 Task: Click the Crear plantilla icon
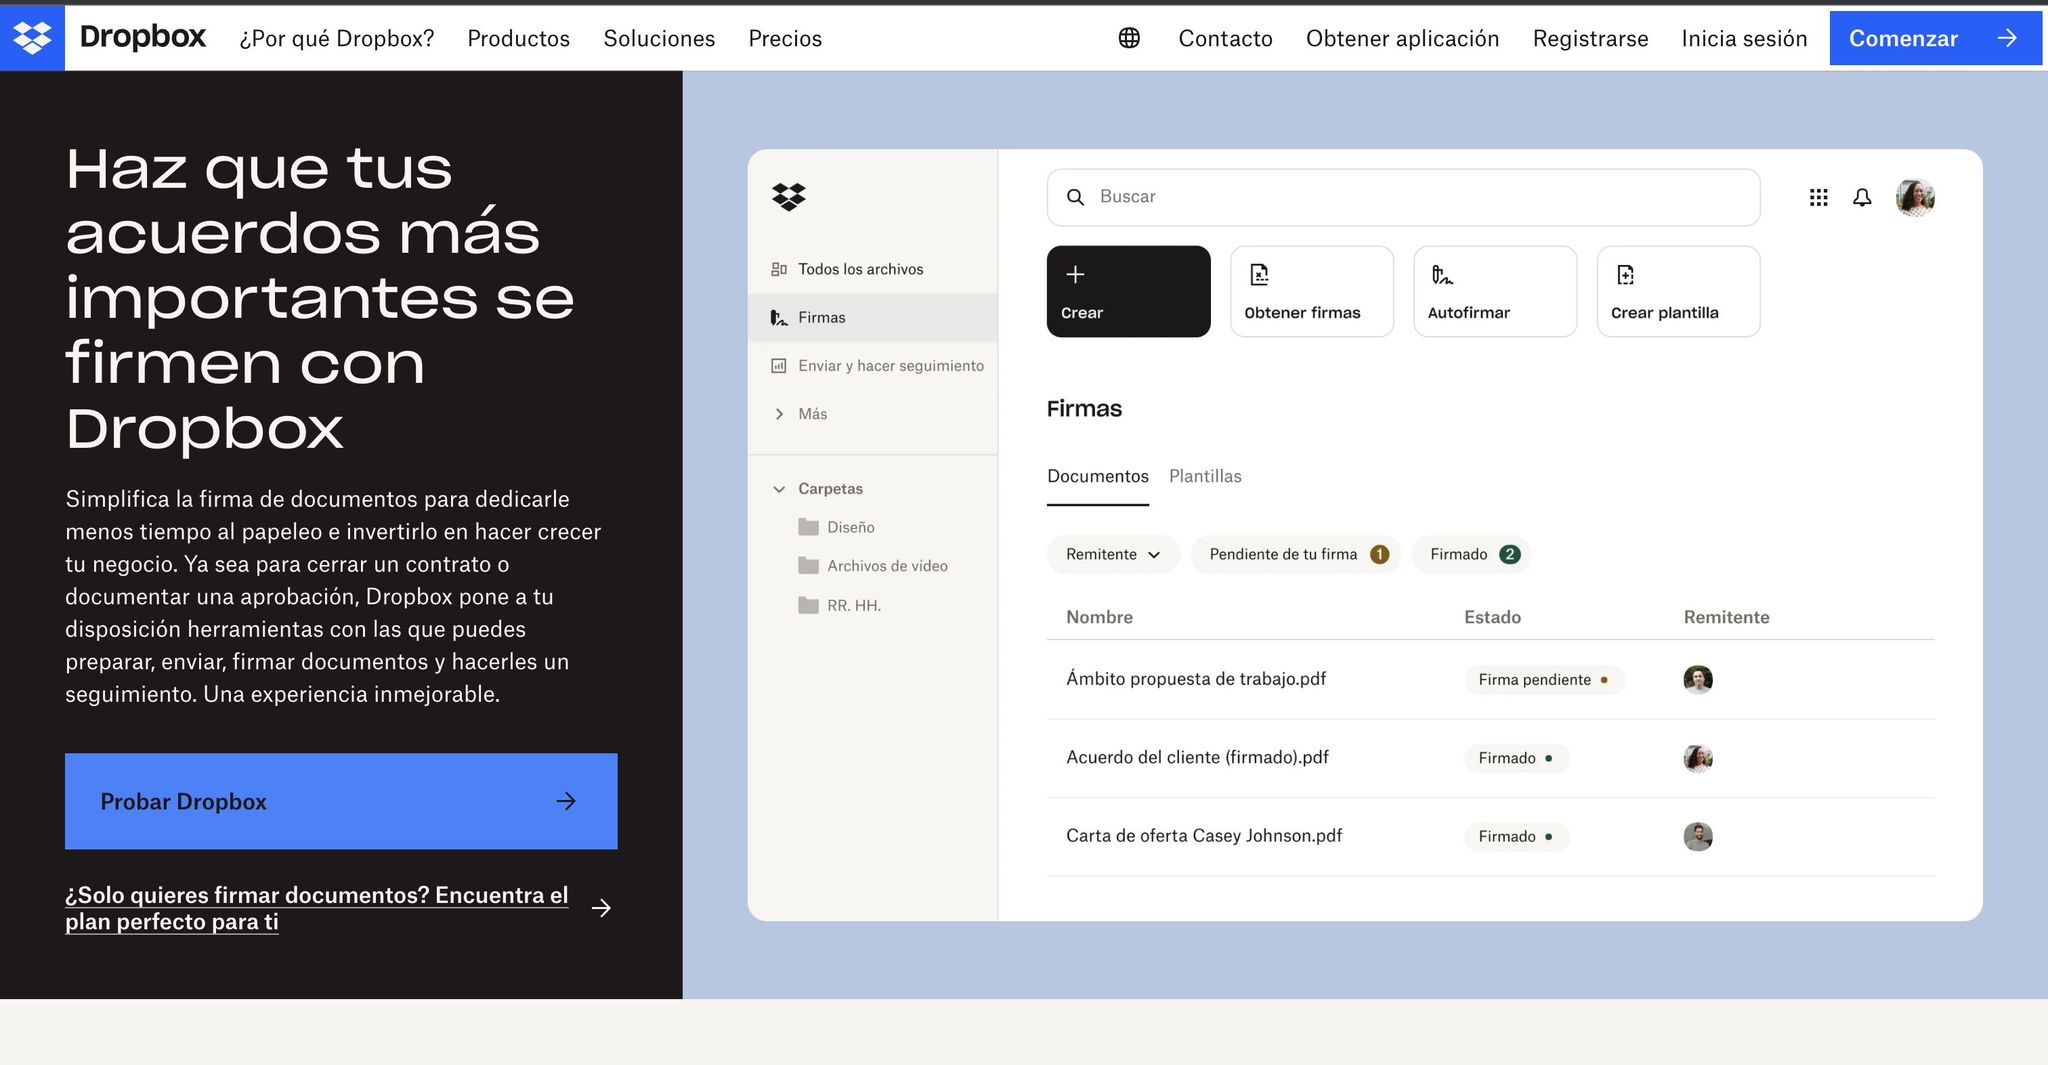coord(1625,274)
